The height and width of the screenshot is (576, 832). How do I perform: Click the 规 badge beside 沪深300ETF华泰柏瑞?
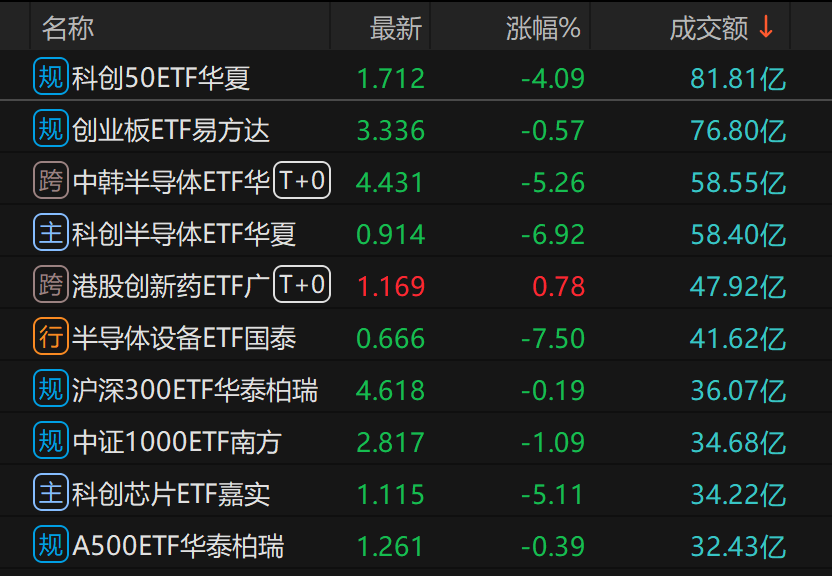point(51,388)
